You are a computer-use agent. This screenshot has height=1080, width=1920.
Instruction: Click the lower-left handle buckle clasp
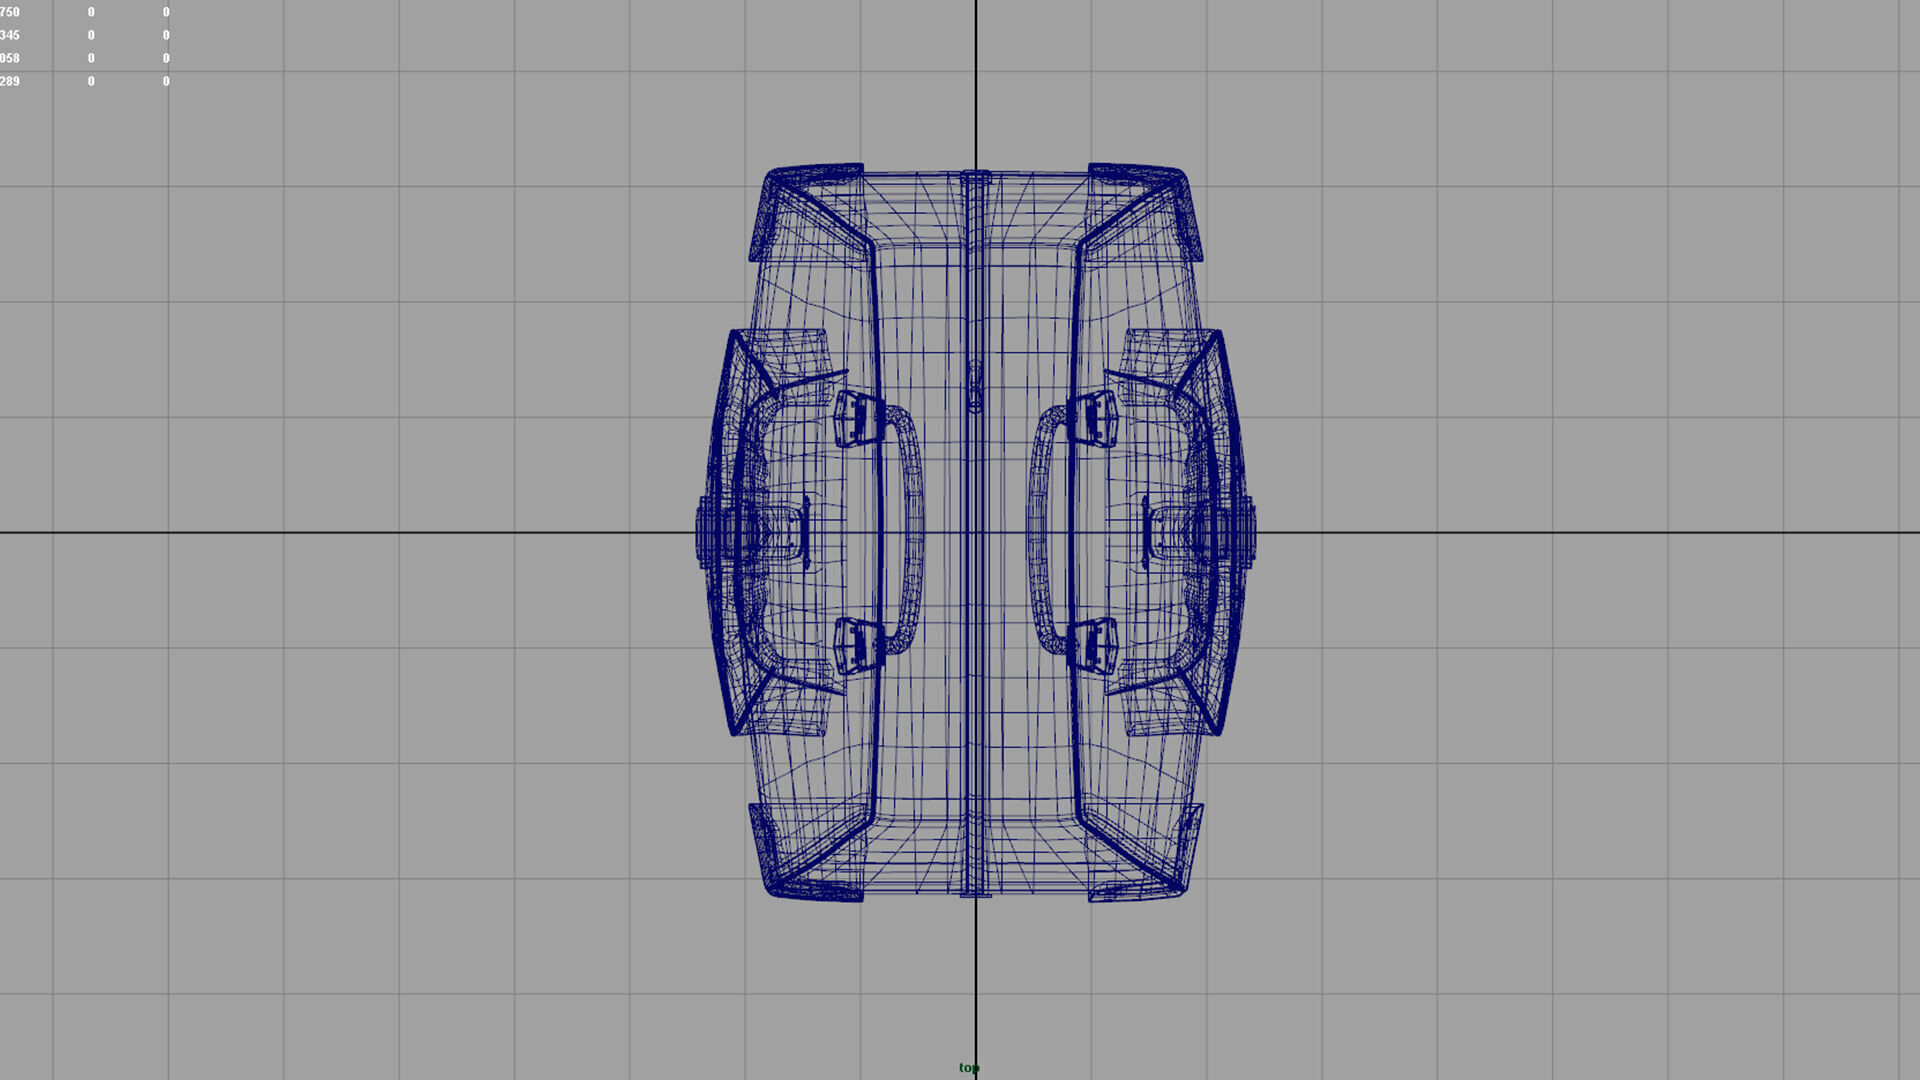[x=859, y=645]
